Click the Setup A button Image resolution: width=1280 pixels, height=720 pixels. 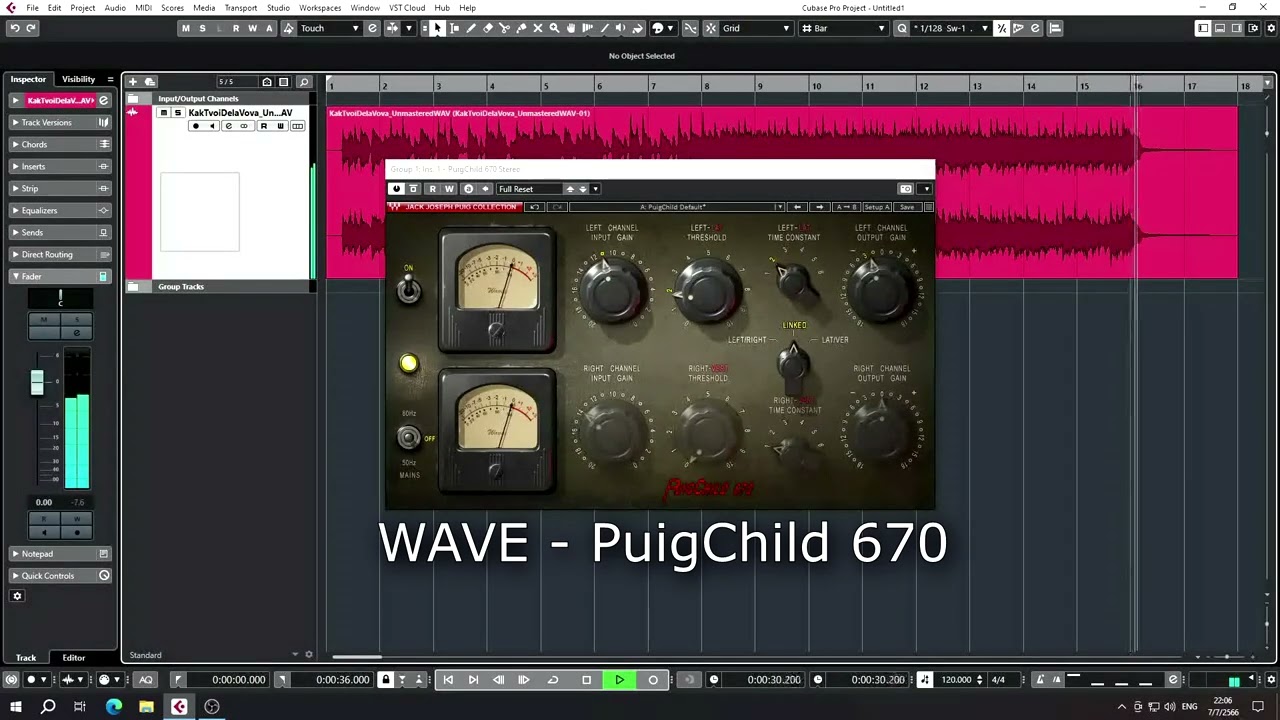[876, 207]
